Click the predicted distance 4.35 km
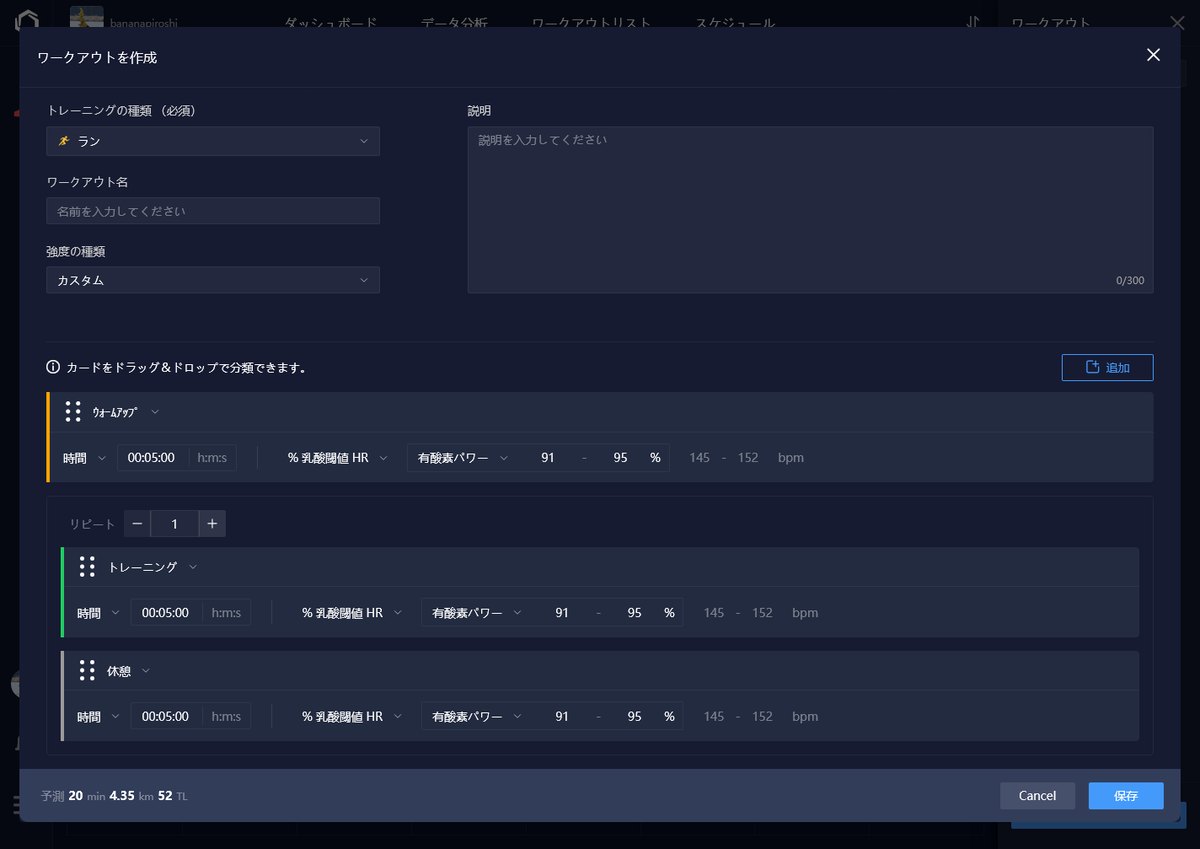1200x849 pixels. coord(132,796)
